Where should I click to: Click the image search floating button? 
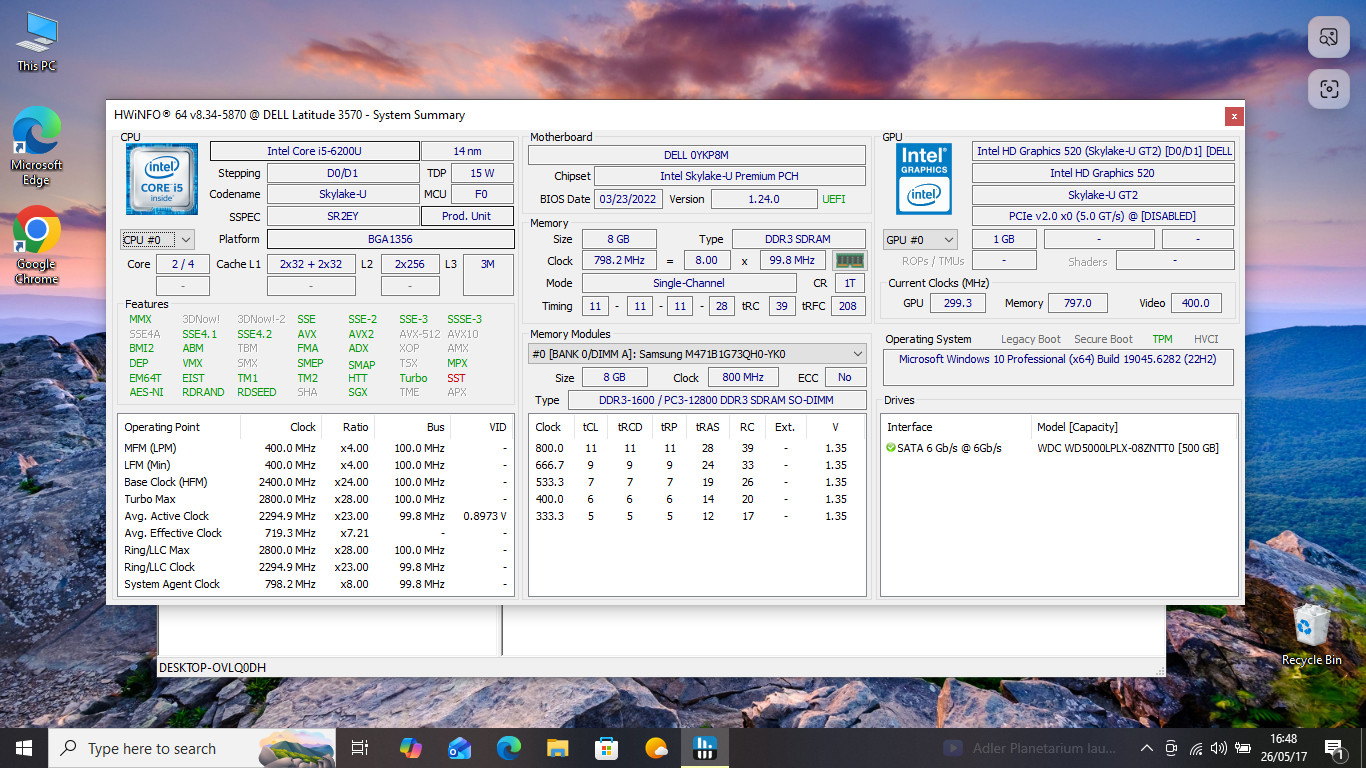1329,37
